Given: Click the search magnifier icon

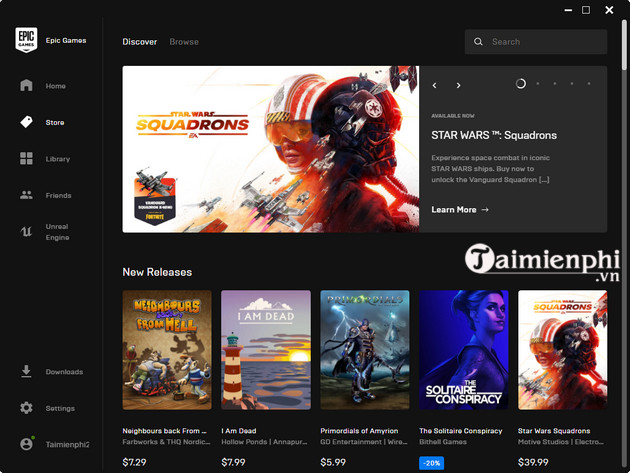Looking at the screenshot, I should pos(478,41).
